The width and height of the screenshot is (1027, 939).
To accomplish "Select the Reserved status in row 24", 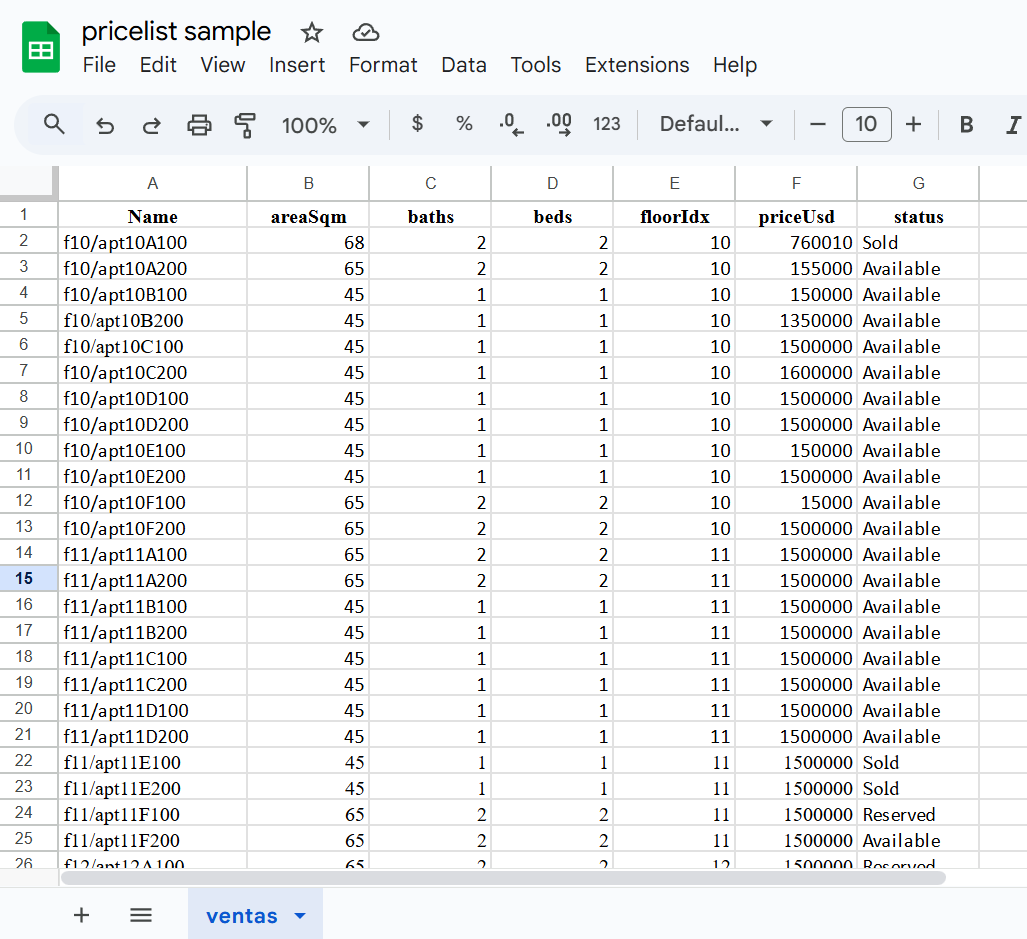I will coord(918,814).
